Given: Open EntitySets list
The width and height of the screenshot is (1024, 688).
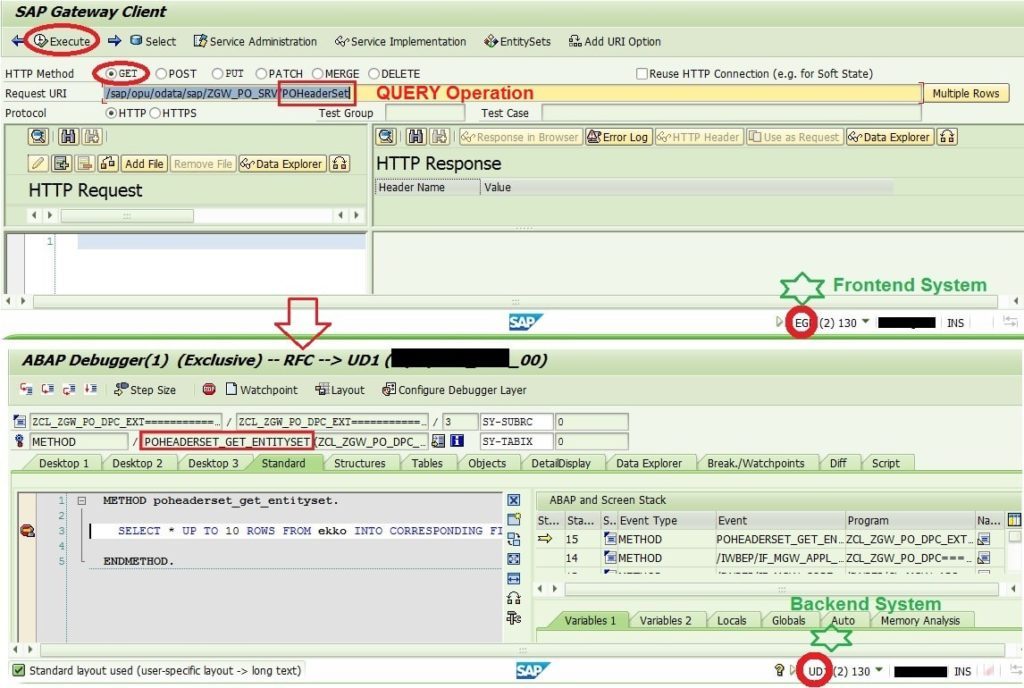Looking at the screenshot, I should (517, 41).
